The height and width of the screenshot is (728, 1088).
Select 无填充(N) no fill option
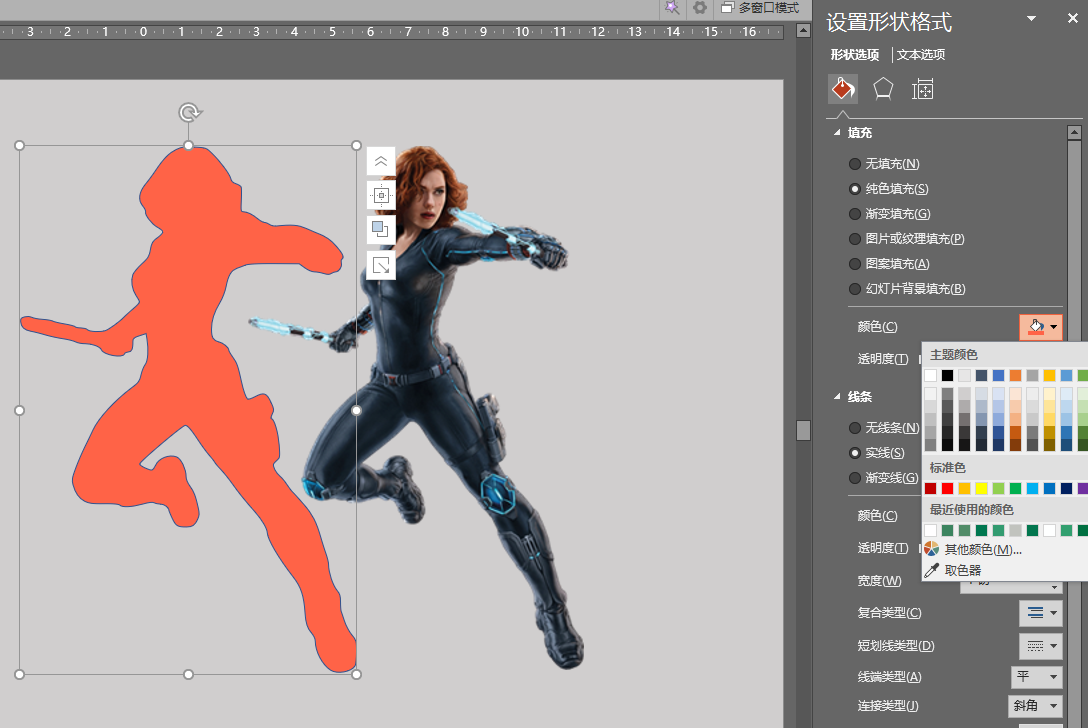pos(884,164)
